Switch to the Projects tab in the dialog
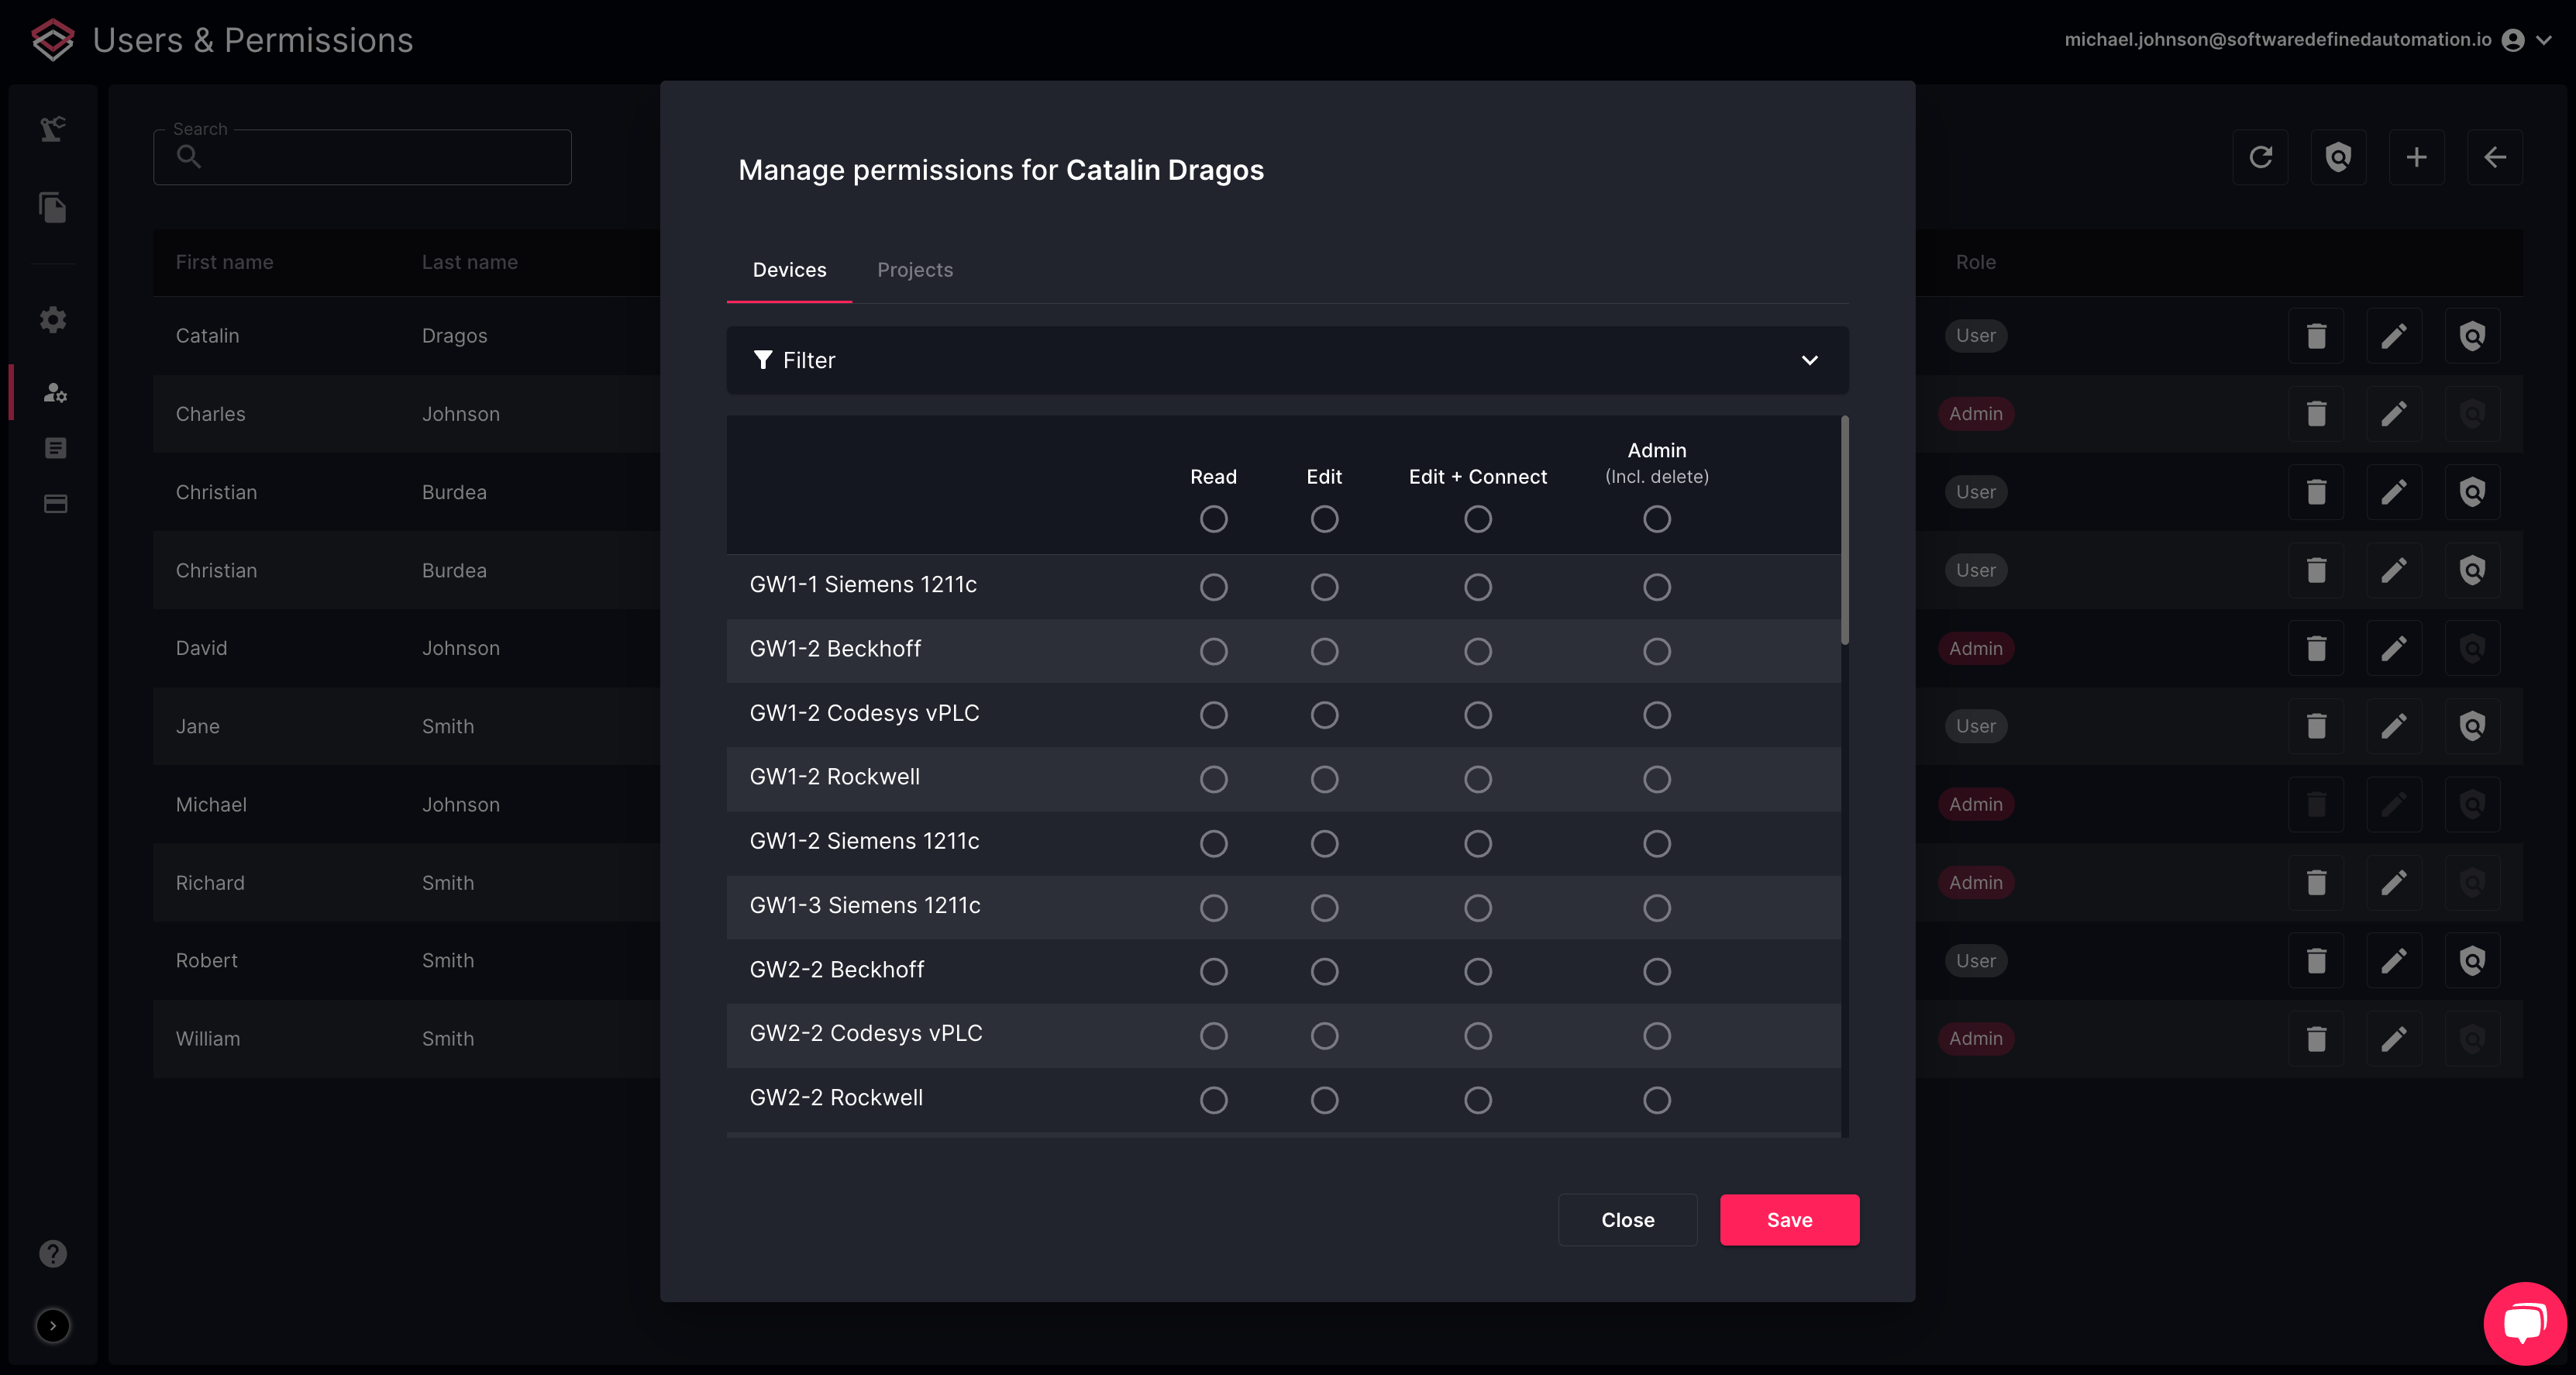Viewport: 2576px width, 1375px height. [x=914, y=269]
